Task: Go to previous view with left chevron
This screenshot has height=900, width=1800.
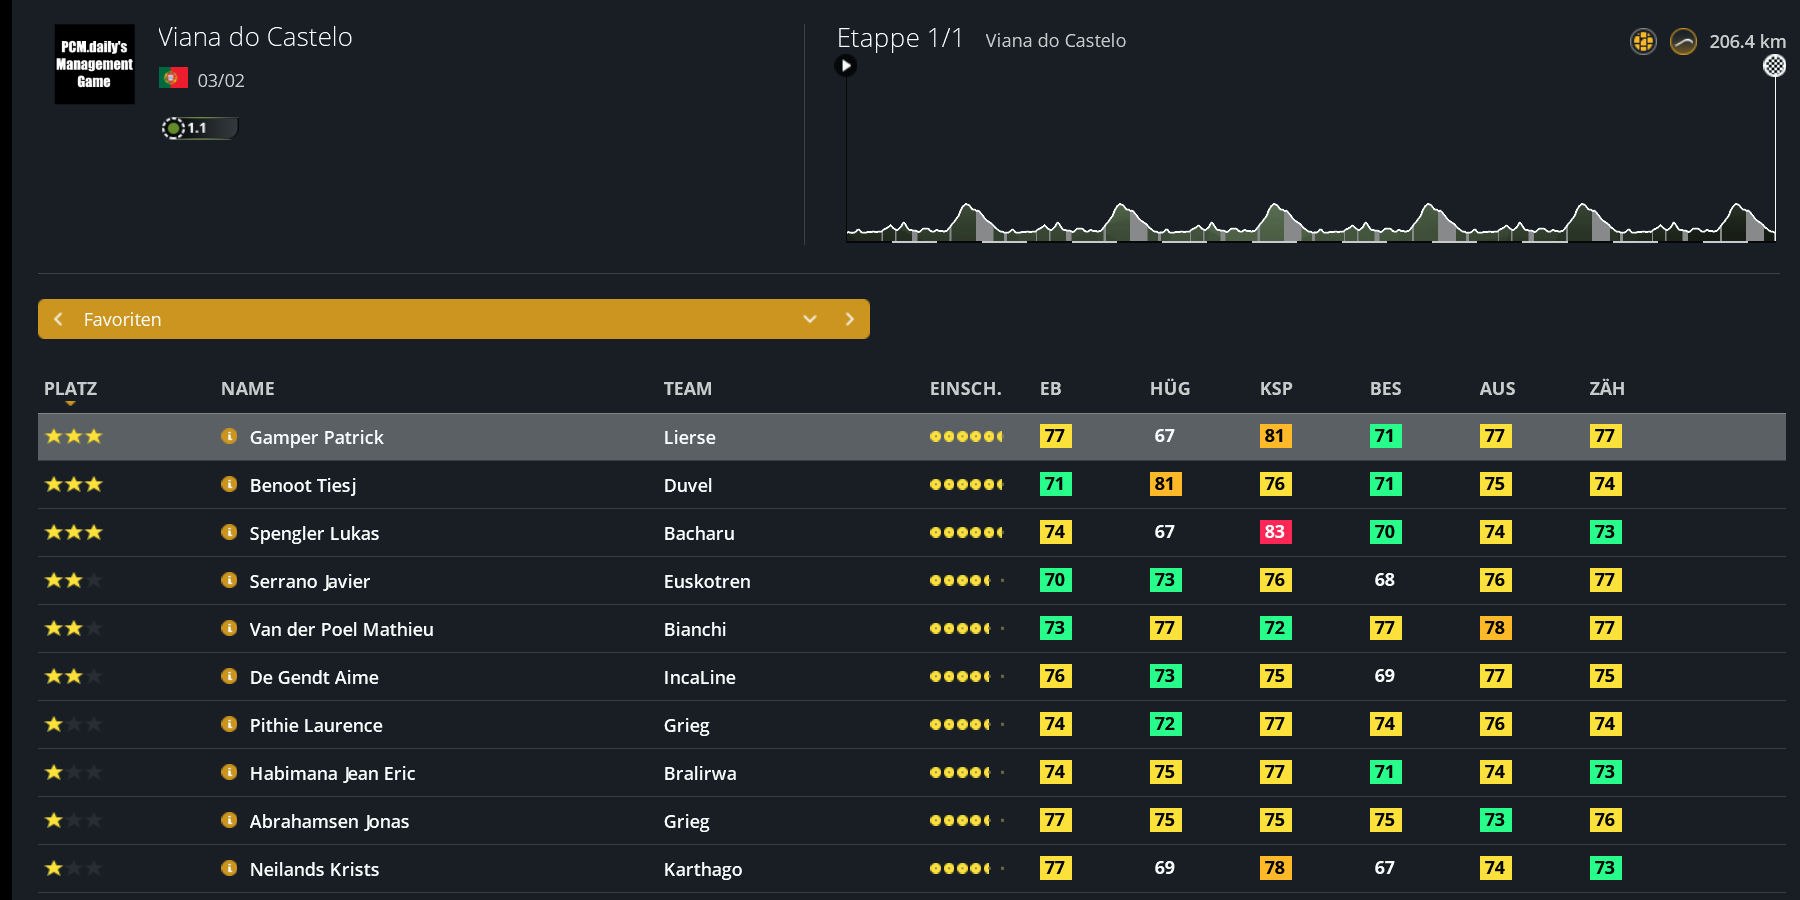Action: pyautogui.click(x=58, y=319)
